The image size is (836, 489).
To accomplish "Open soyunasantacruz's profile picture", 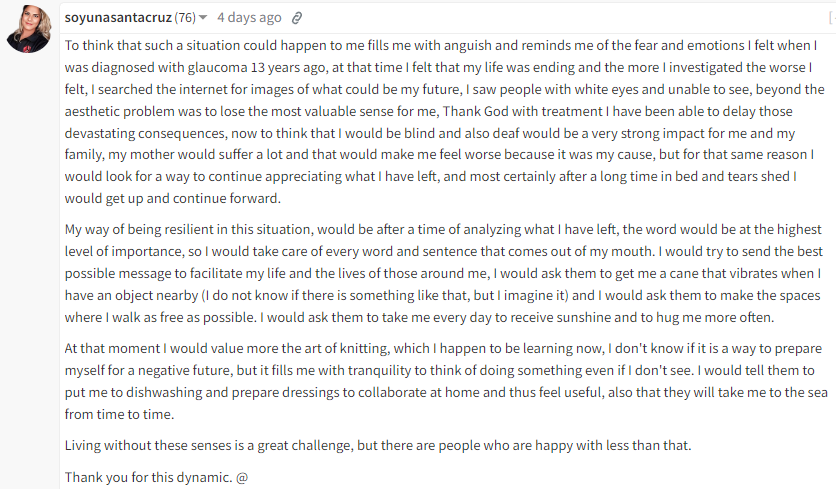I will point(29,29).
